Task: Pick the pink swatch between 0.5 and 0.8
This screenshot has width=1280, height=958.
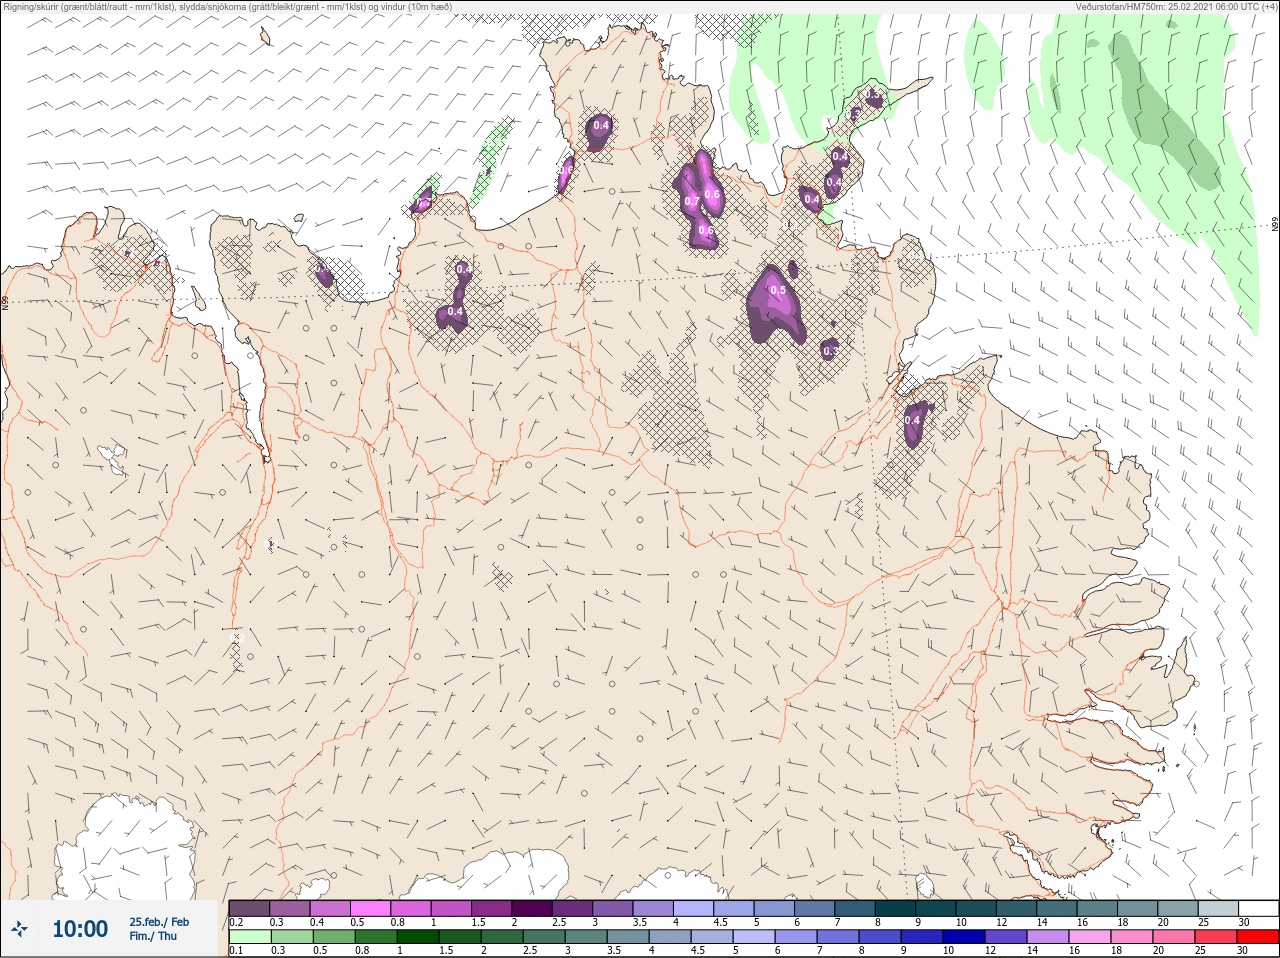Action: click(370, 908)
